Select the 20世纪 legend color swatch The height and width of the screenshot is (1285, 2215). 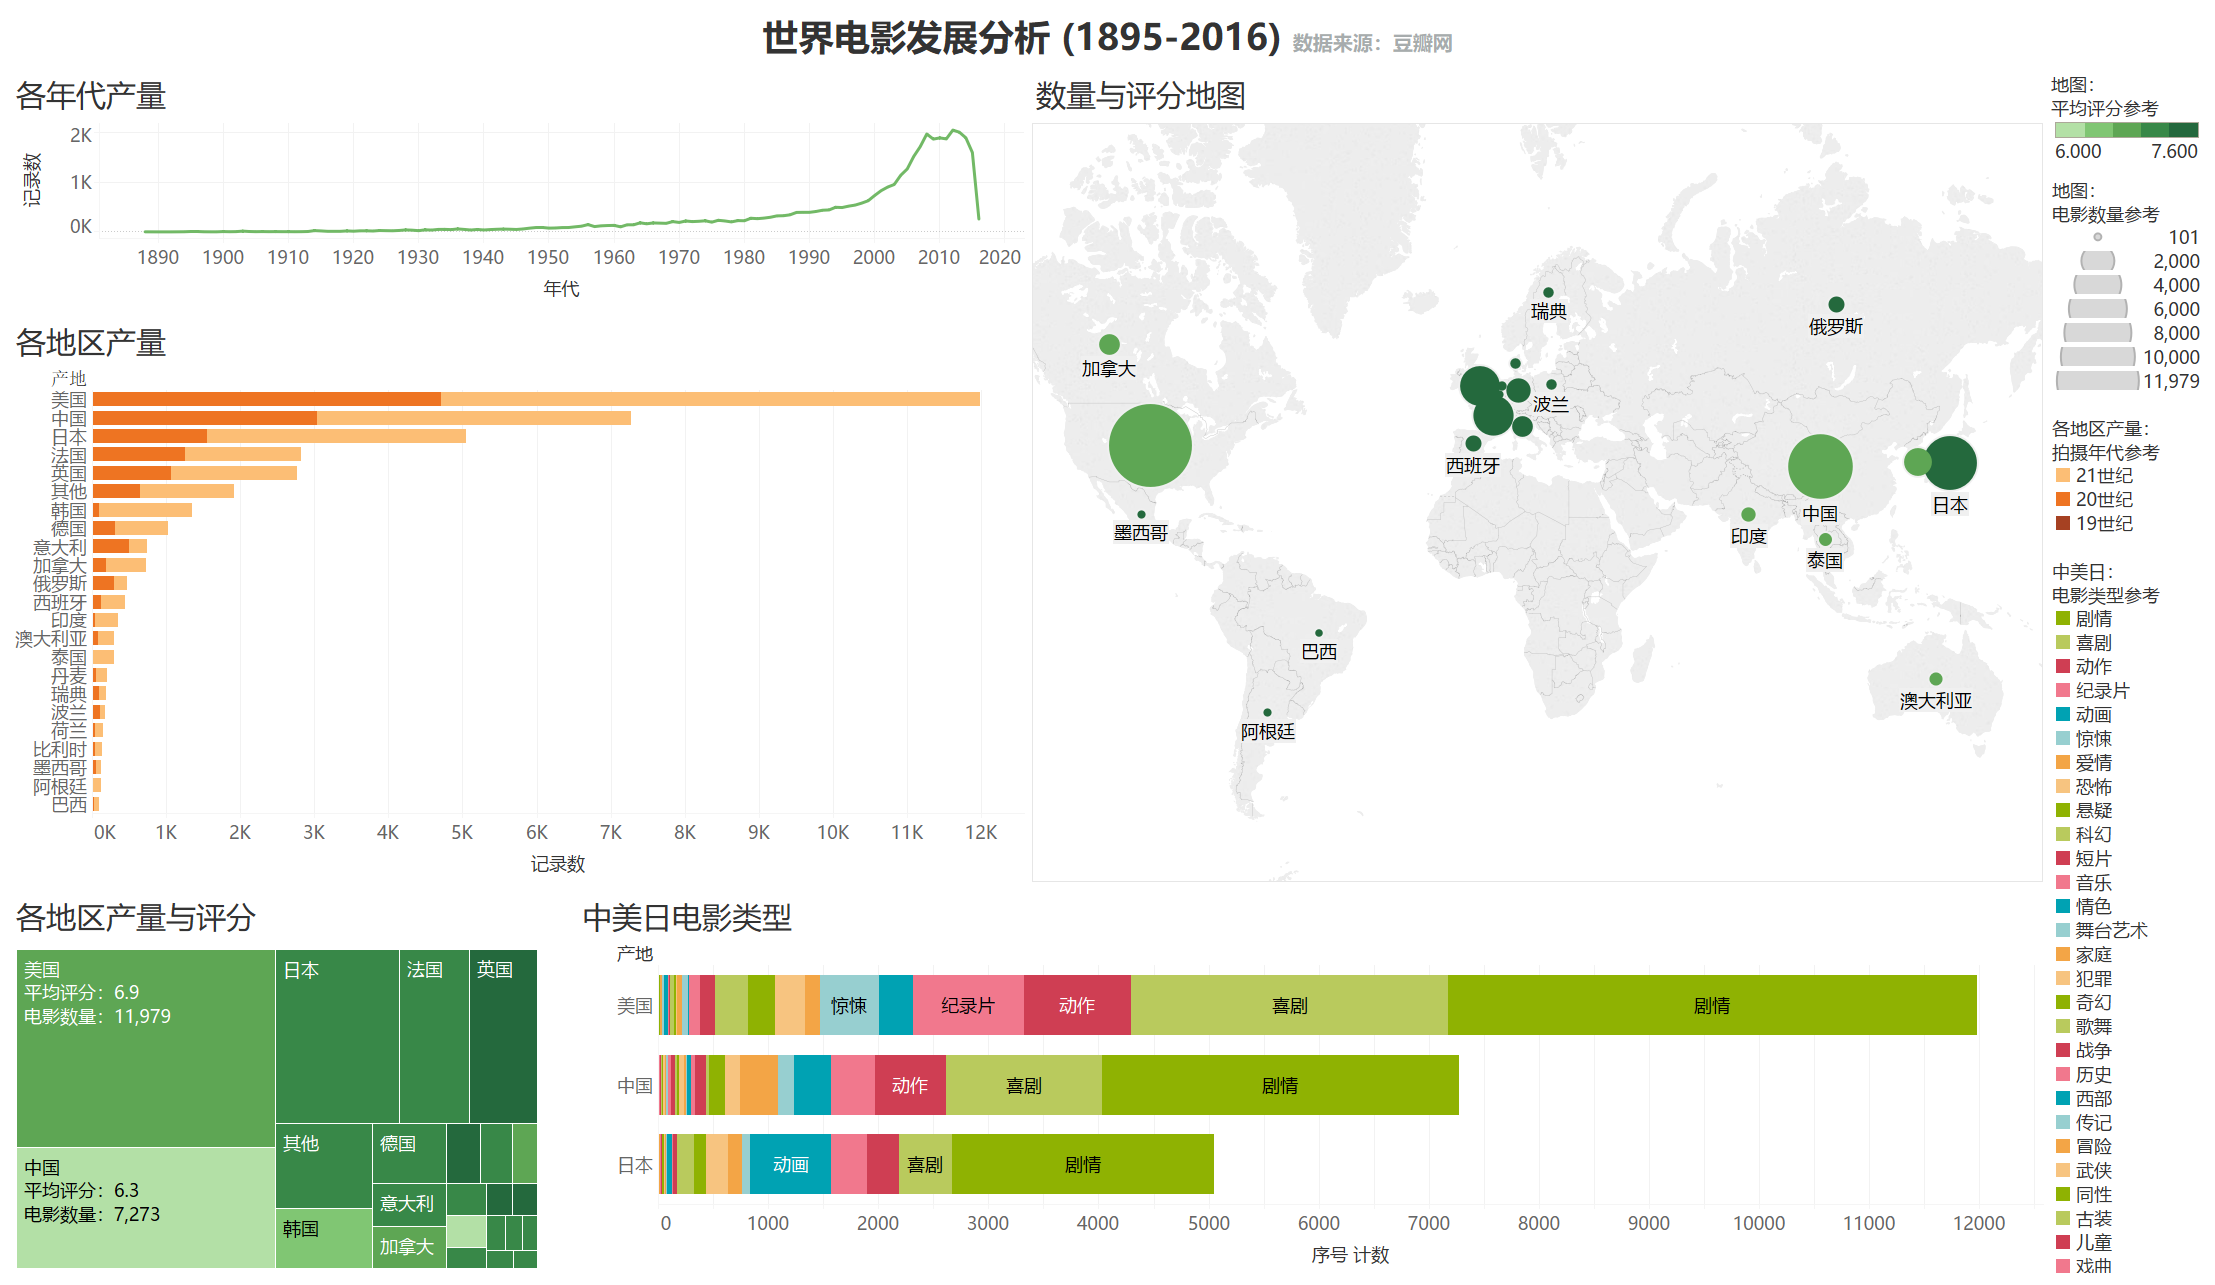click(2062, 499)
